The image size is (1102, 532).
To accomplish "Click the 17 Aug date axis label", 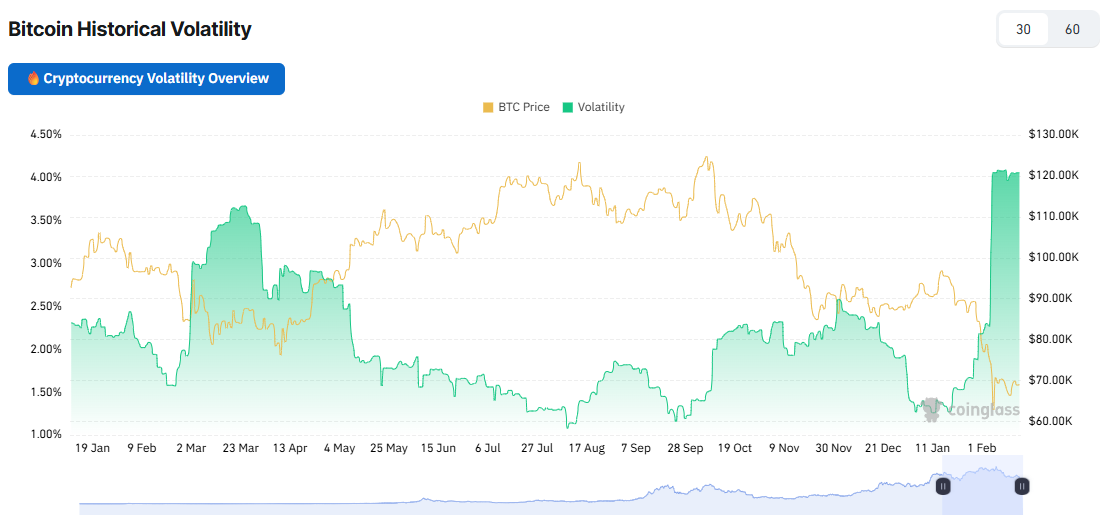I will point(586,448).
